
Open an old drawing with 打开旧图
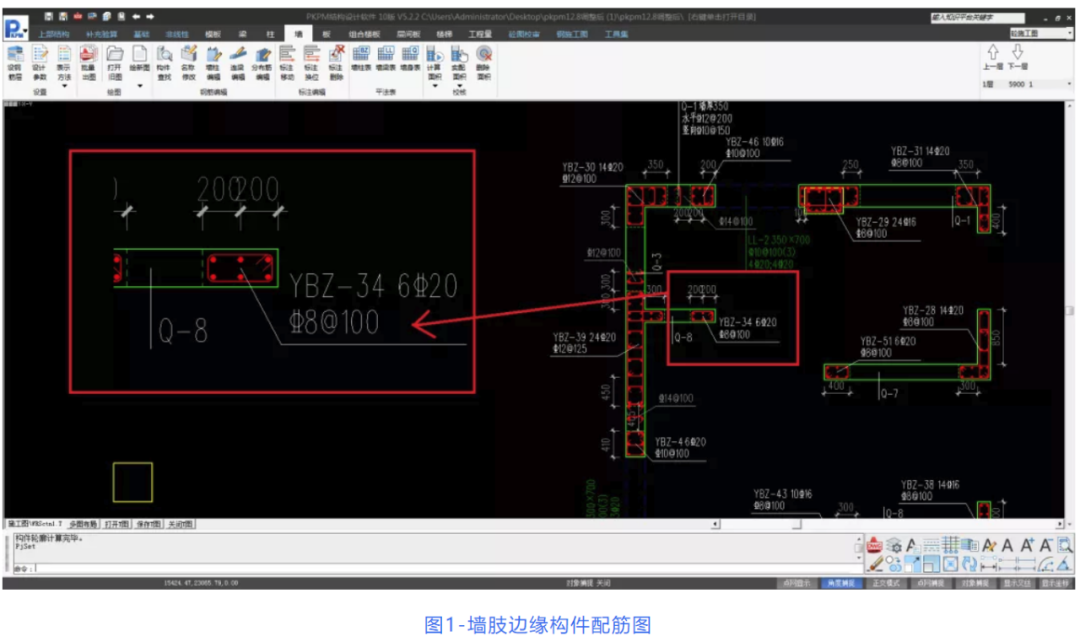(x=114, y=63)
